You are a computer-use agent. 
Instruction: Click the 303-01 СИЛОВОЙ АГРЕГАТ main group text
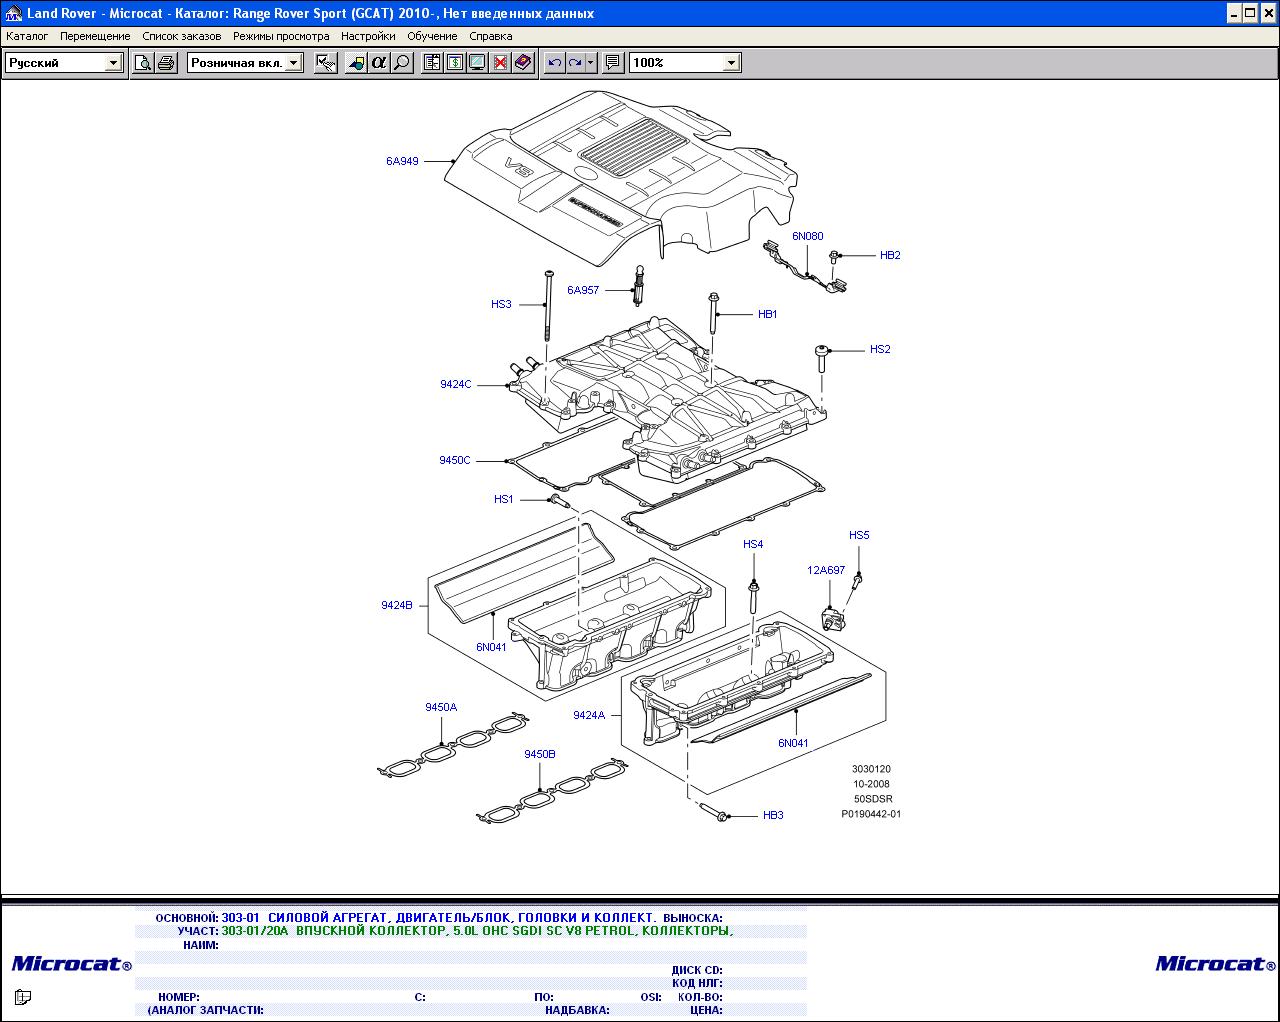(439, 918)
